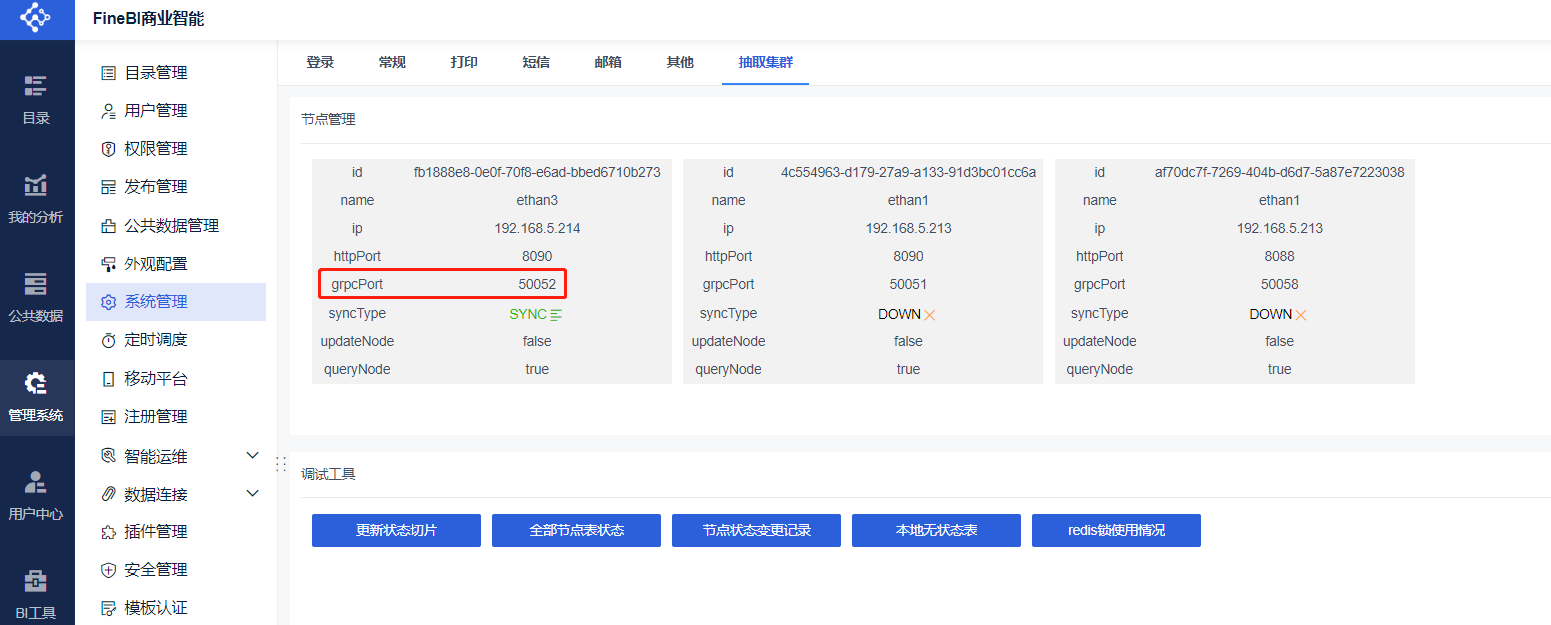Viewport: 1551px width, 625px height.
Task: Click the grpcPort value 50051
Action: pyautogui.click(x=908, y=284)
